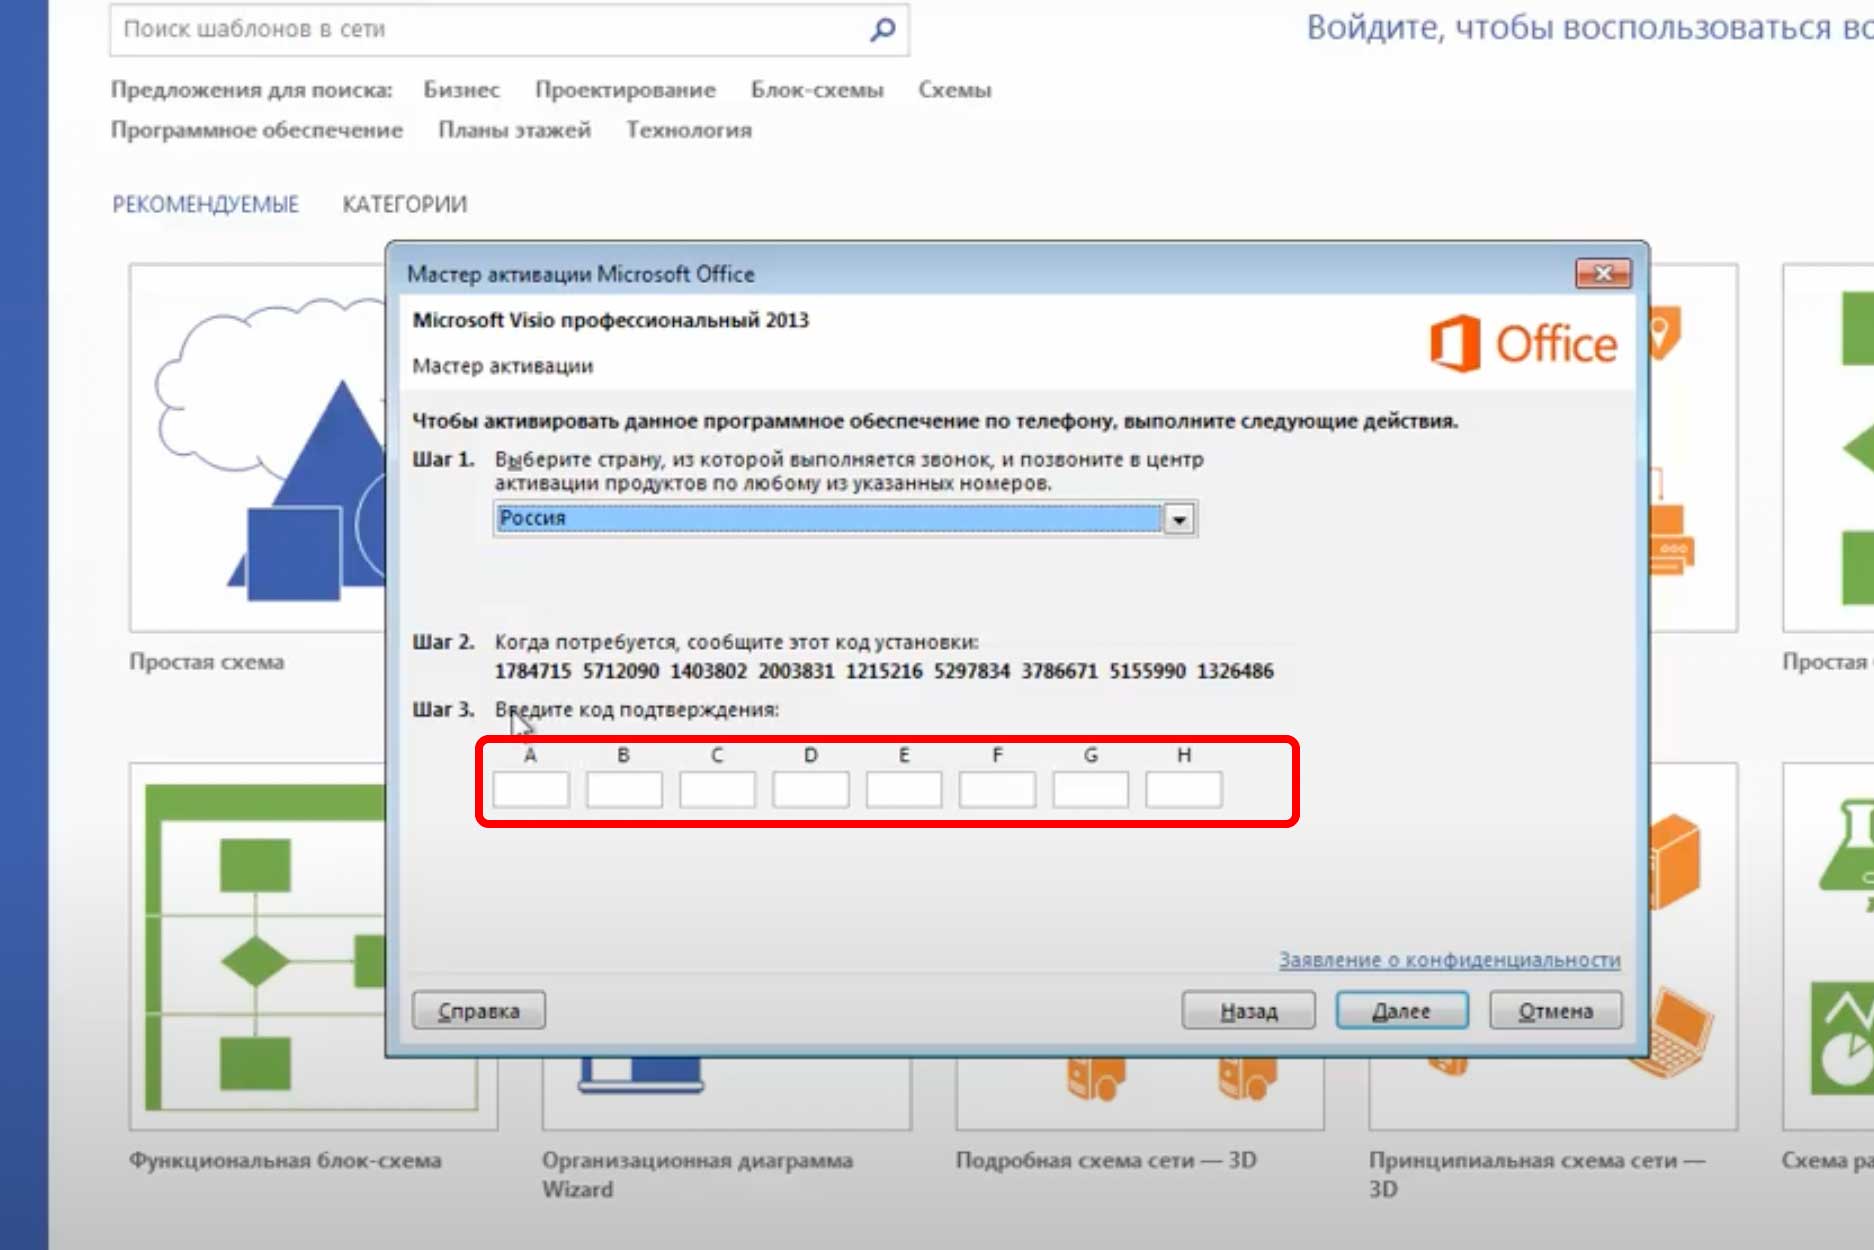Switch to РЕКОМЕНДУЕМЫЕ tab
Viewport: 1874px width, 1250px height.
(x=205, y=205)
